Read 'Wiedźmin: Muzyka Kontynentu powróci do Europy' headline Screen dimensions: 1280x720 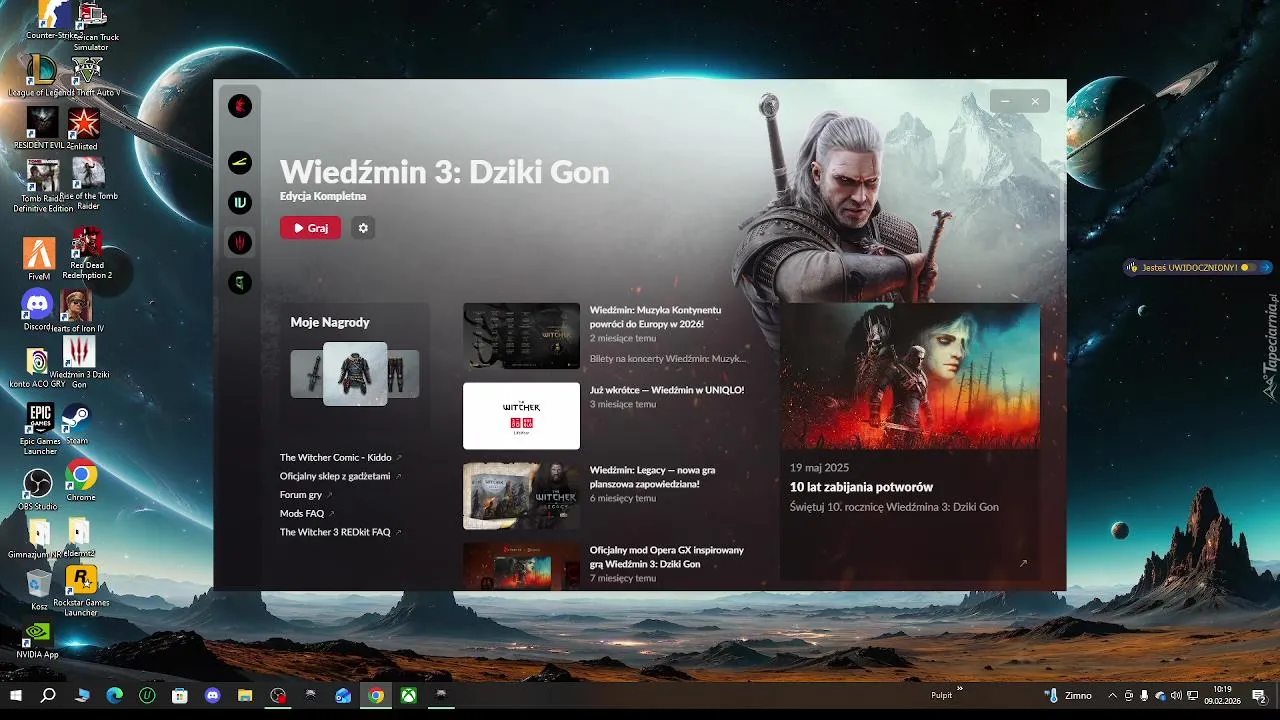655,317
